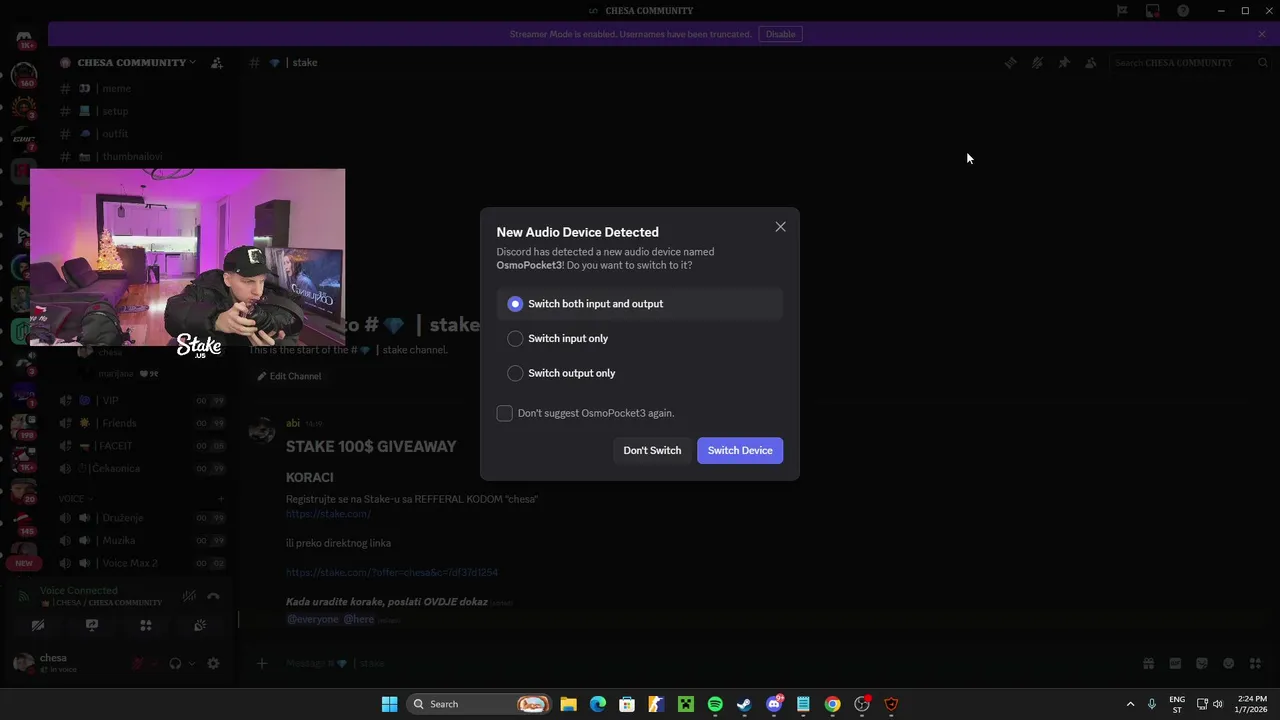1280x720 pixels.
Task: Open Steam from the taskbar
Action: 744,704
